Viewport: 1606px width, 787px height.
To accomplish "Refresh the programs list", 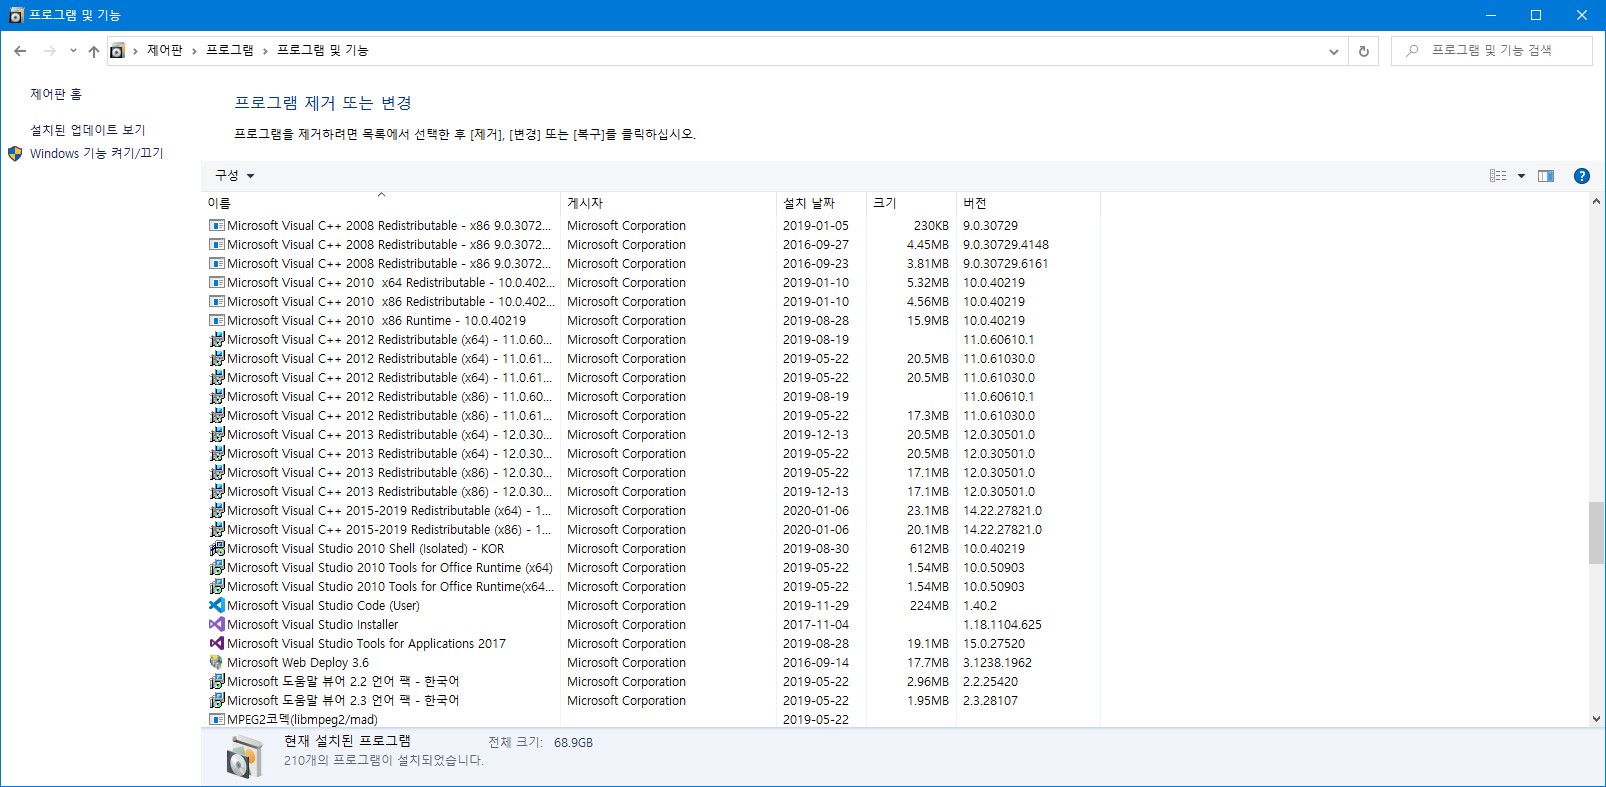I will (x=1363, y=51).
